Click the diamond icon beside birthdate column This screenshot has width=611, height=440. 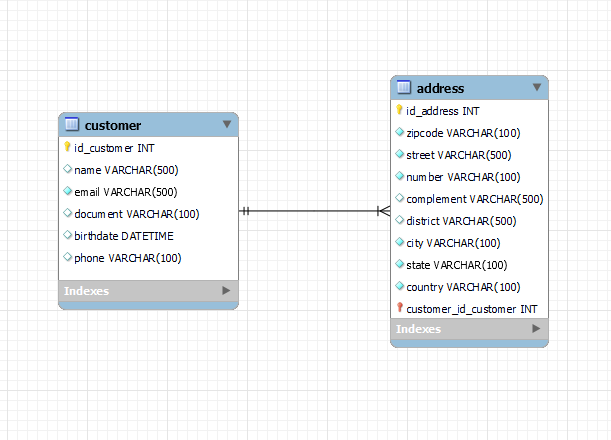click(67, 235)
